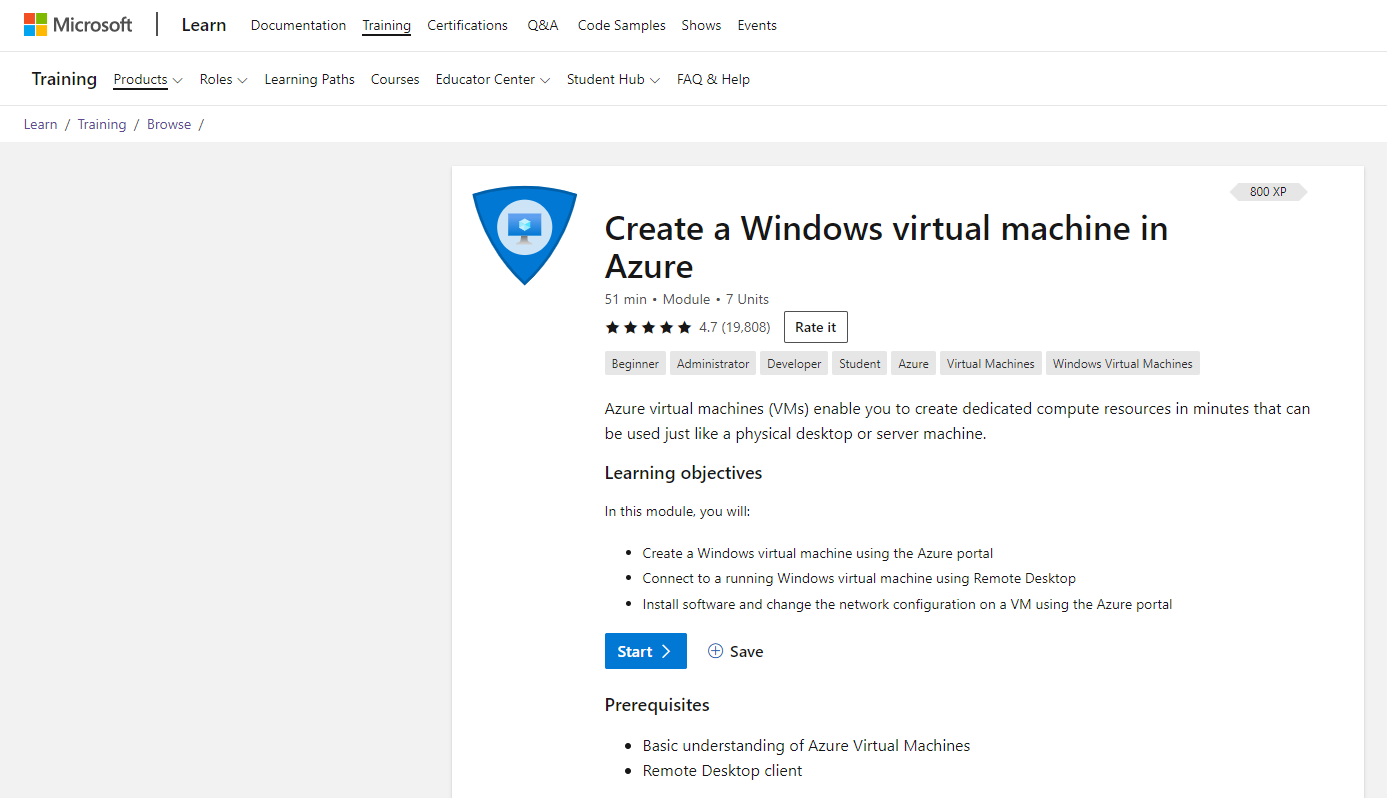Image resolution: width=1387 pixels, height=798 pixels.
Task: Click the Start button
Action: (x=646, y=651)
